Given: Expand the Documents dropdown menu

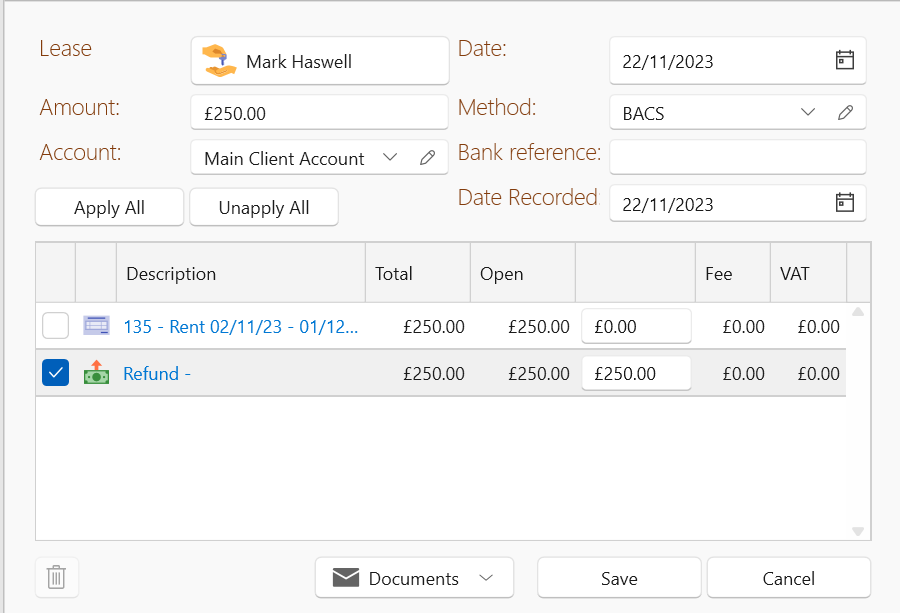Looking at the screenshot, I should 486,578.
